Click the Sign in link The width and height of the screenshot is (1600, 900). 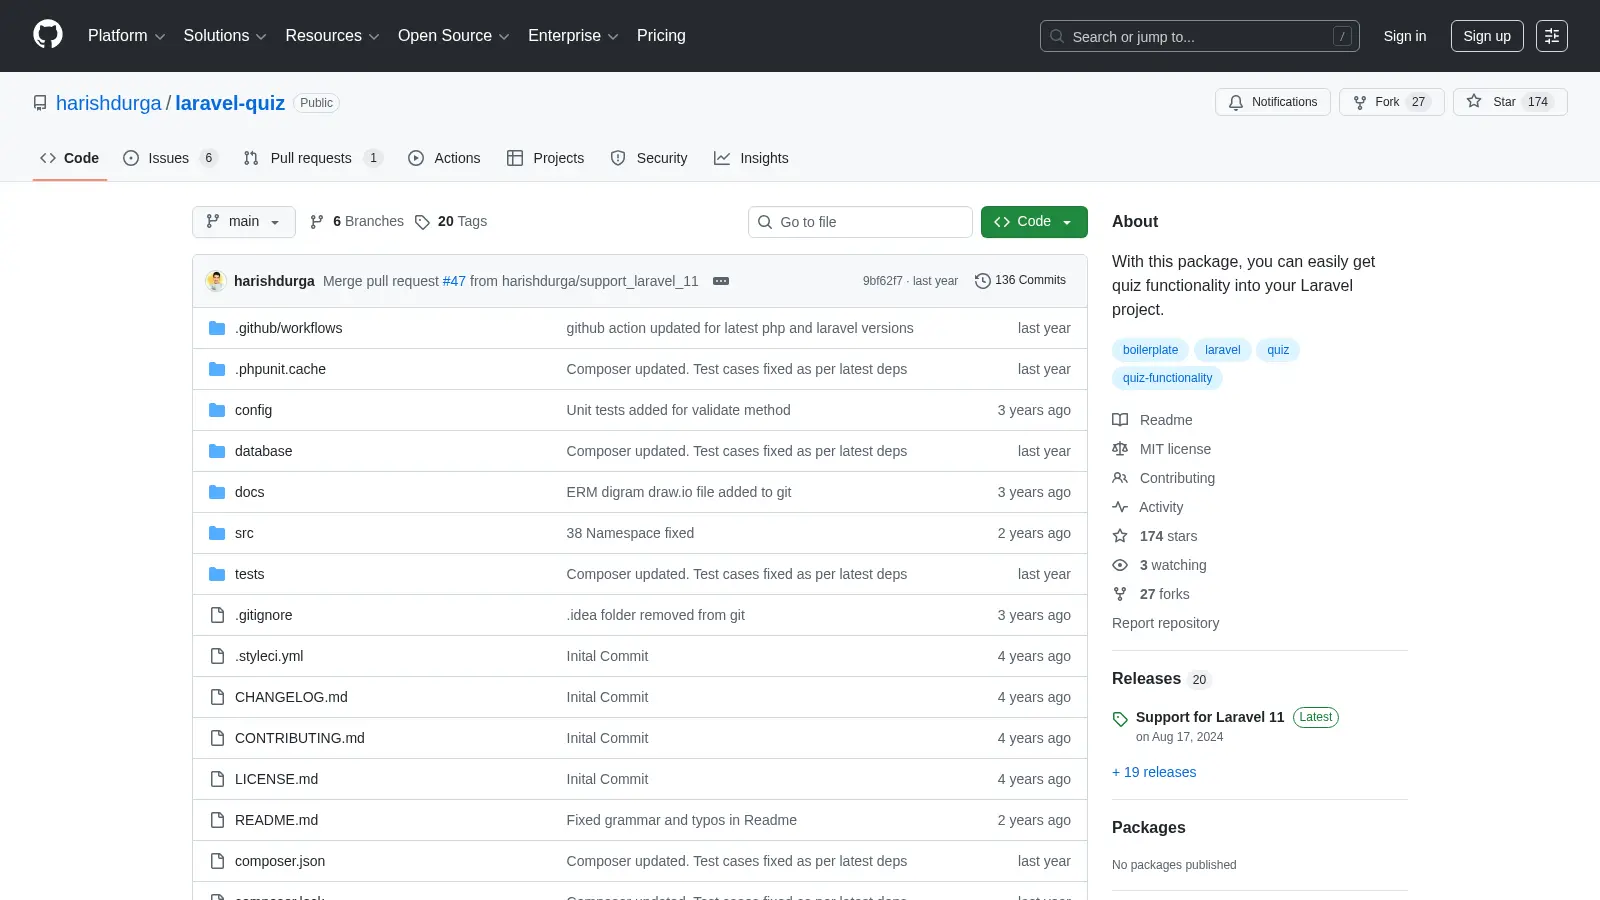coord(1405,36)
